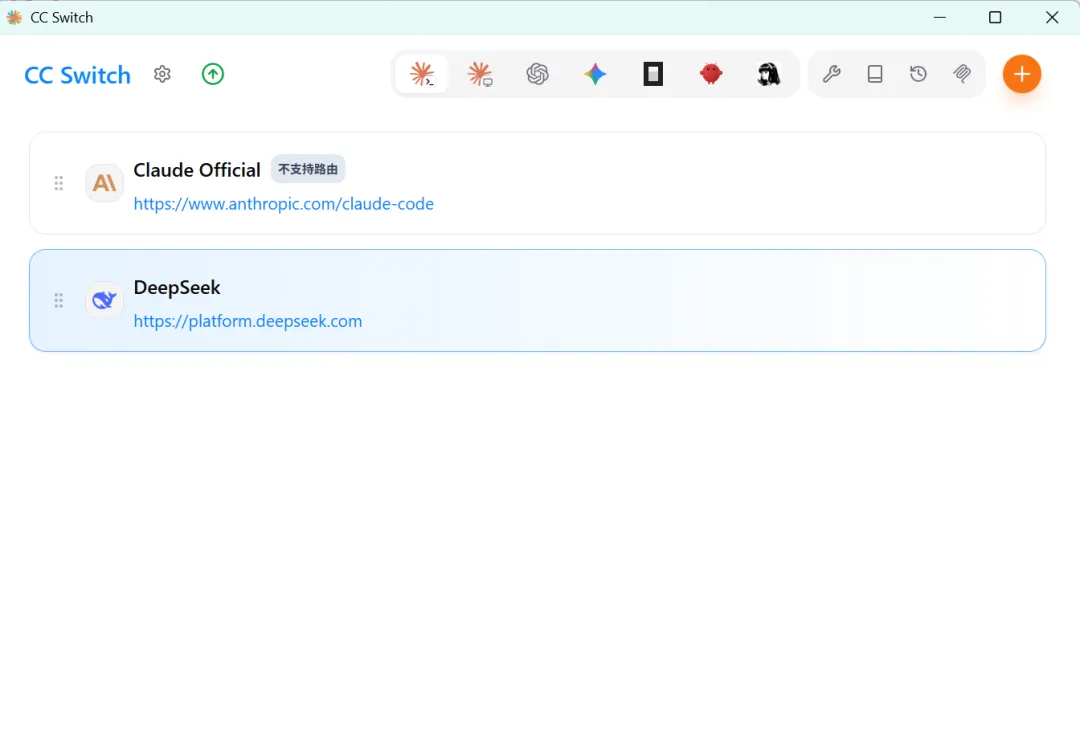The width and height of the screenshot is (1080, 751).
Task: Select the DeepSeek provider name
Action: point(177,287)
